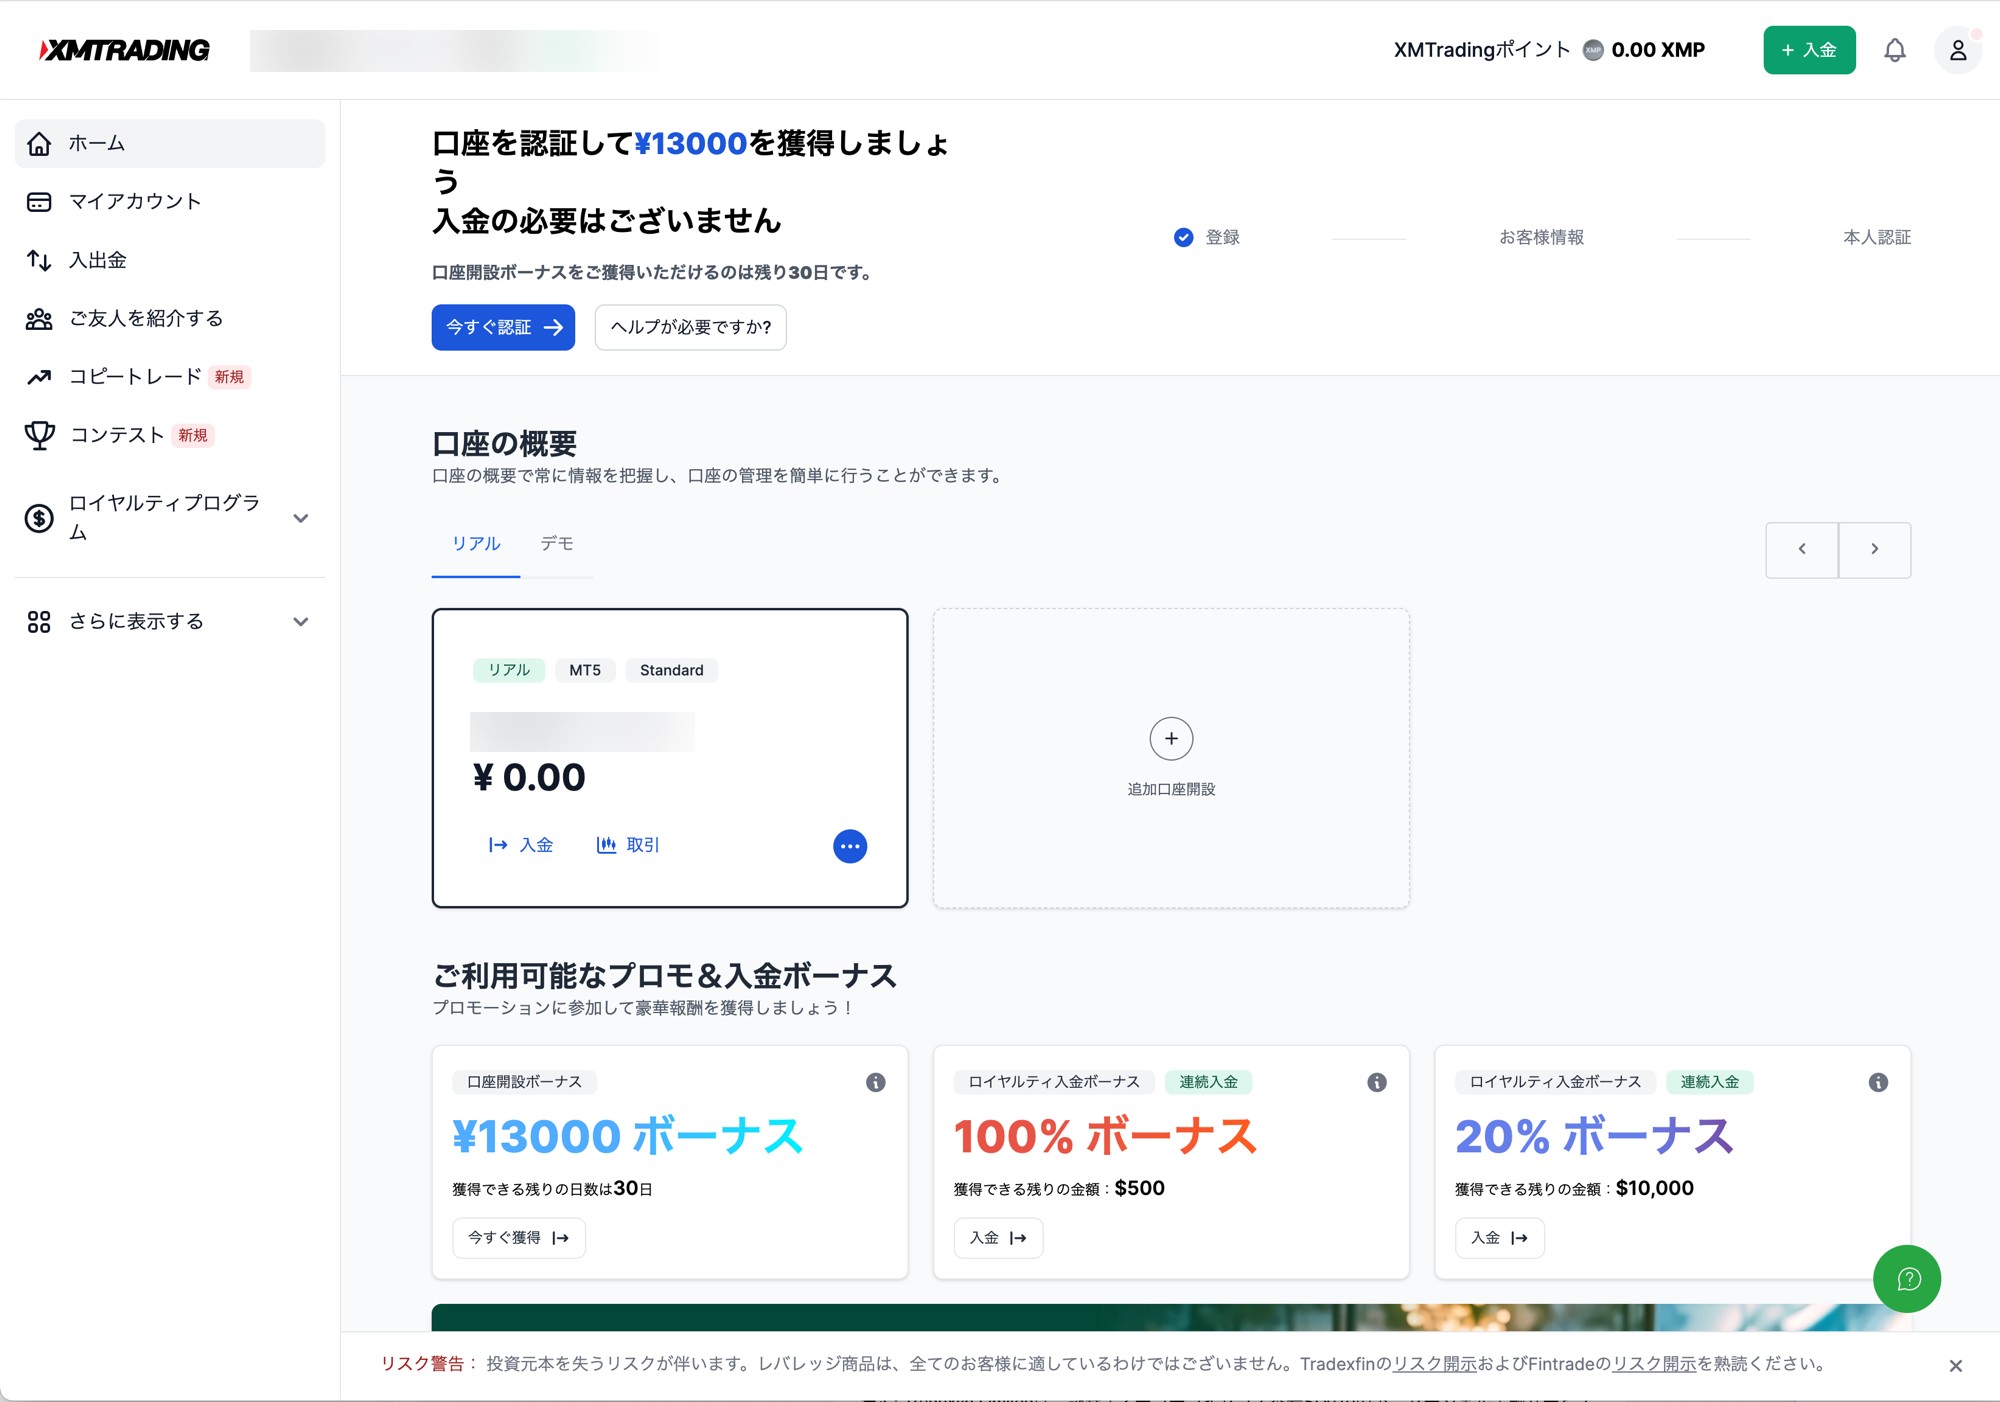Click 入金 on the 100% bonus card
The width and height of the screenshot is (2000, 1402).
[x=998, y=1238]
